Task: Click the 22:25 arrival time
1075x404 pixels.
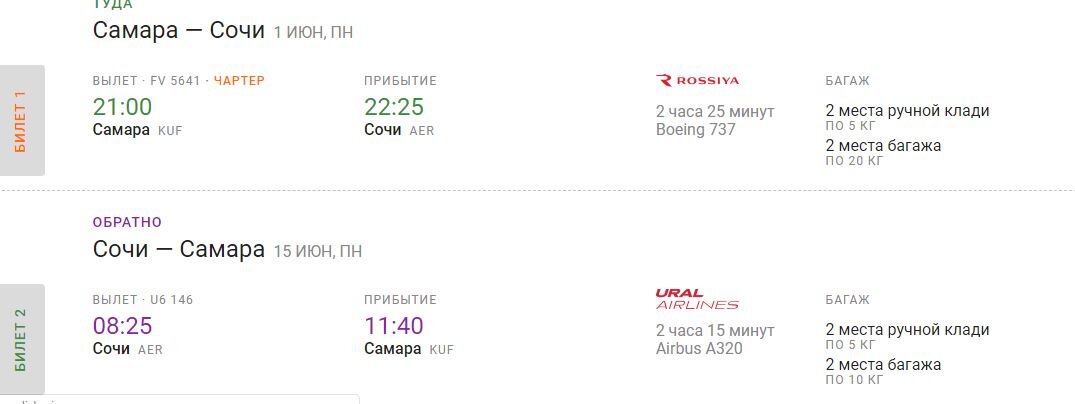Action: [x=394, y=107]
